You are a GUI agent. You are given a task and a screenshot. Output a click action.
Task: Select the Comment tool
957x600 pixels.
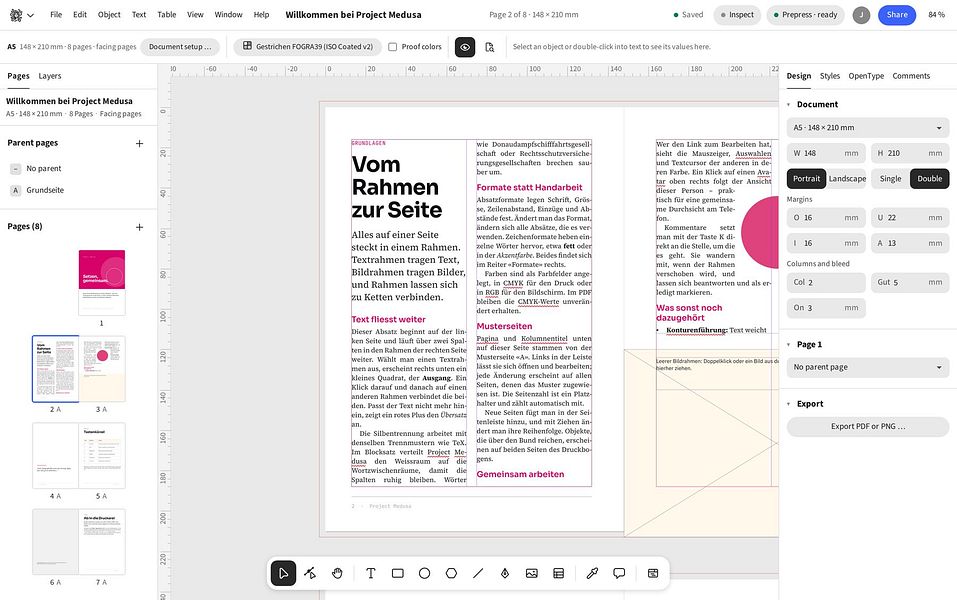[619, 573]
